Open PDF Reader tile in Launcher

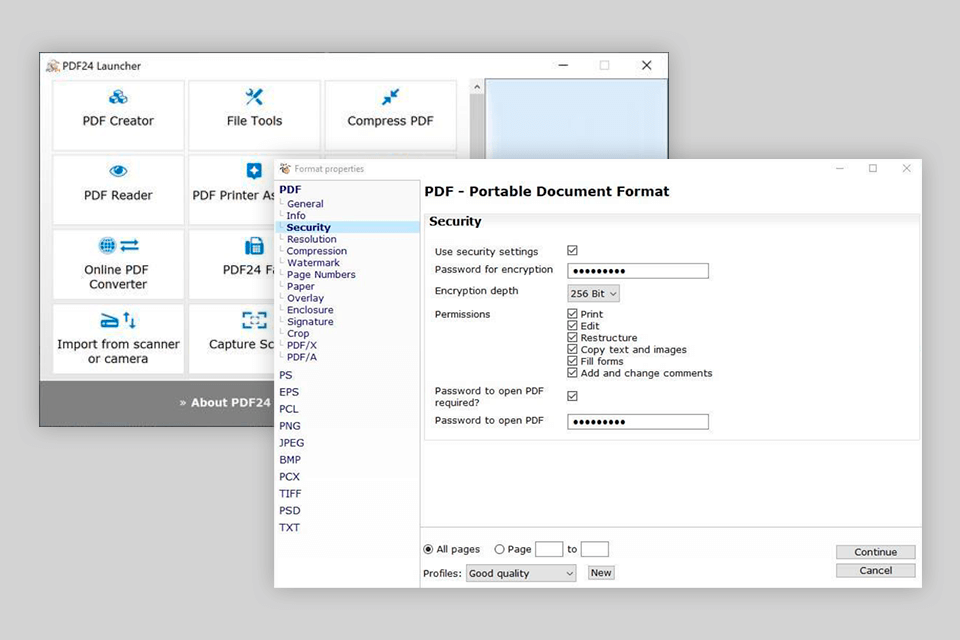pyautogui.click(x=118, y=189)
